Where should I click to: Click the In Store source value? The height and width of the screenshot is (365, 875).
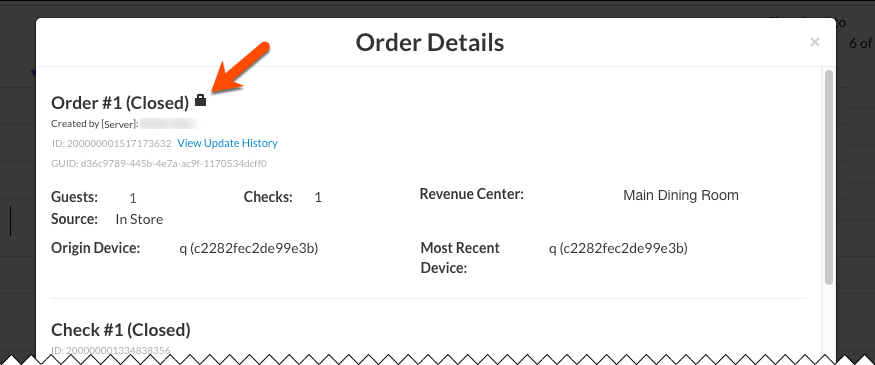(139, 219)
